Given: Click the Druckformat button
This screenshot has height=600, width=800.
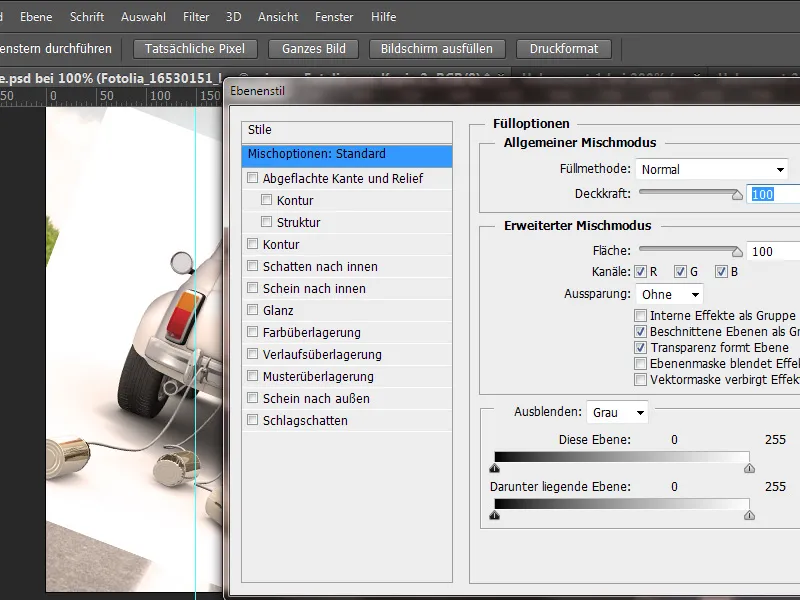Looking at the screenshot, I should coord(564,49).
